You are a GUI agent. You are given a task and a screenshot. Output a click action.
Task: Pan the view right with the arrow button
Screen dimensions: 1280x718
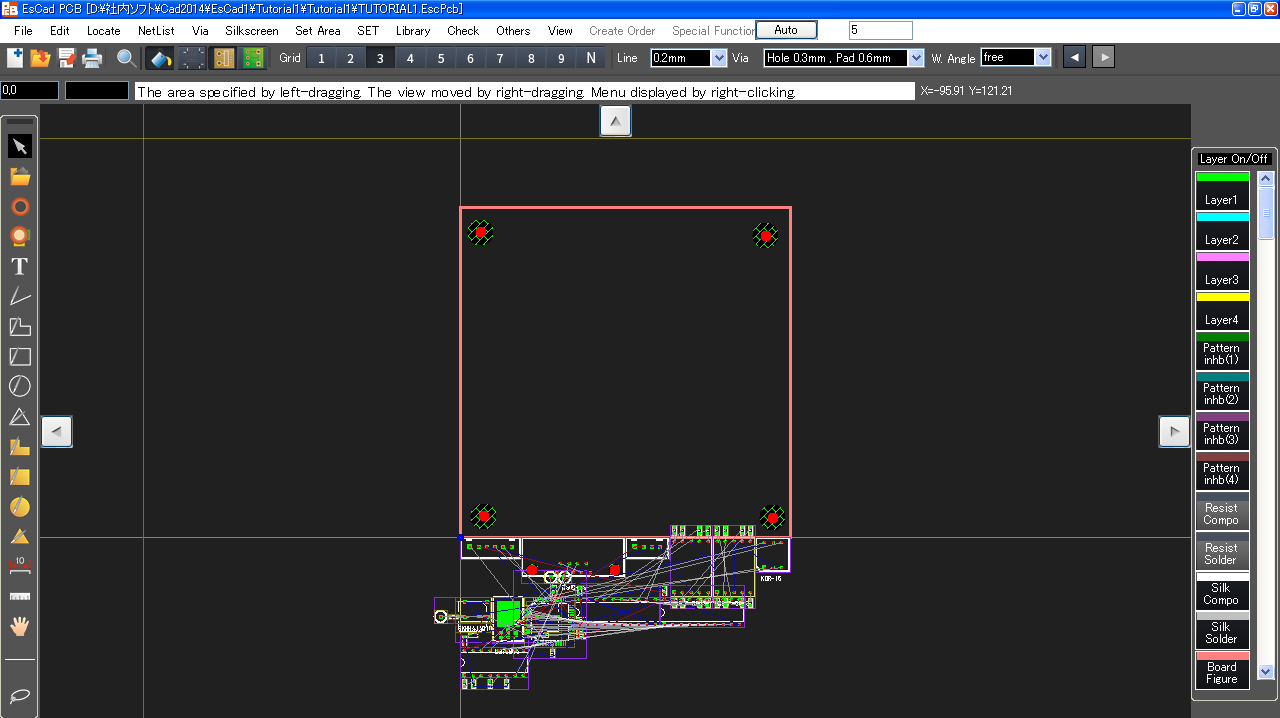(x=1174, y=431)
